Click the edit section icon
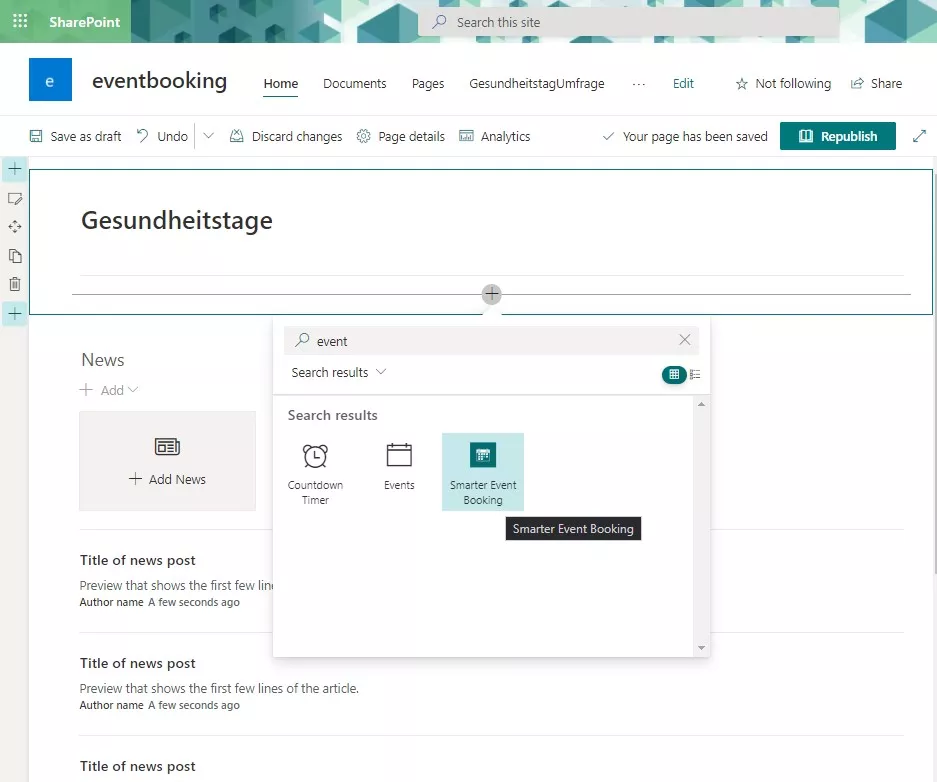This screenshot has width=937, height=782. 15,199
